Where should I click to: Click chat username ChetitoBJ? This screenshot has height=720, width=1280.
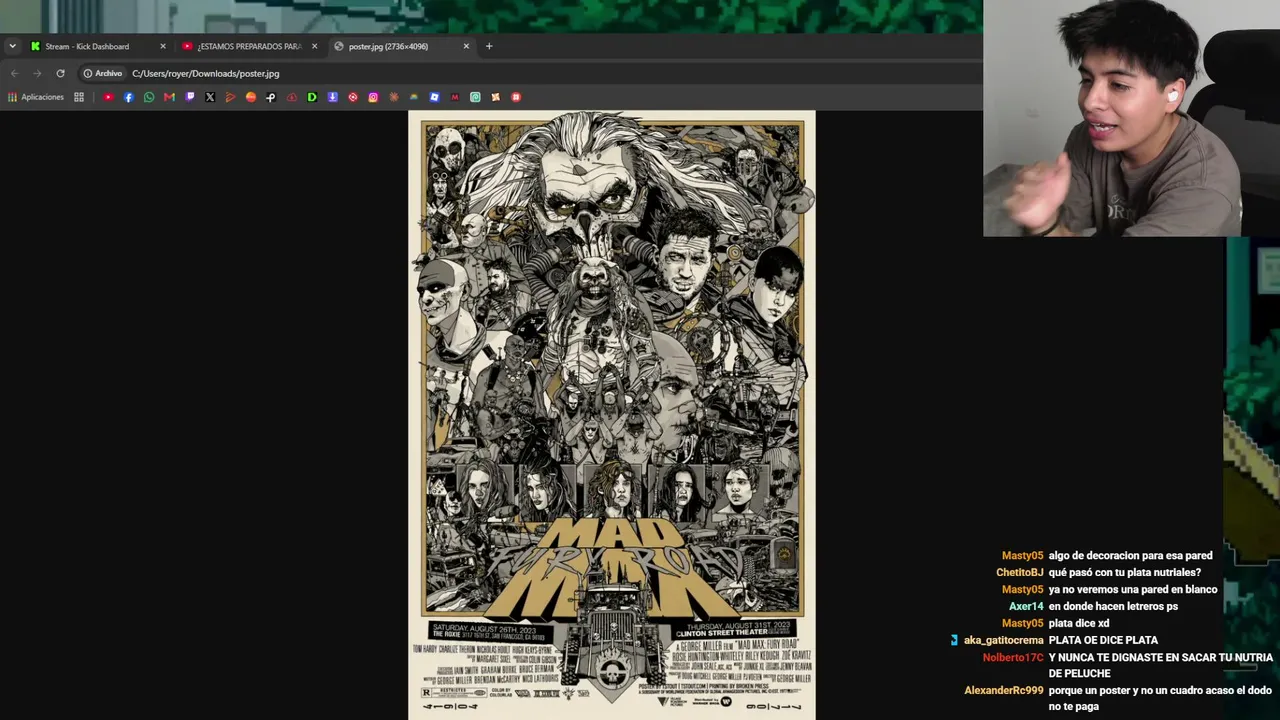tap(1020, 573)
